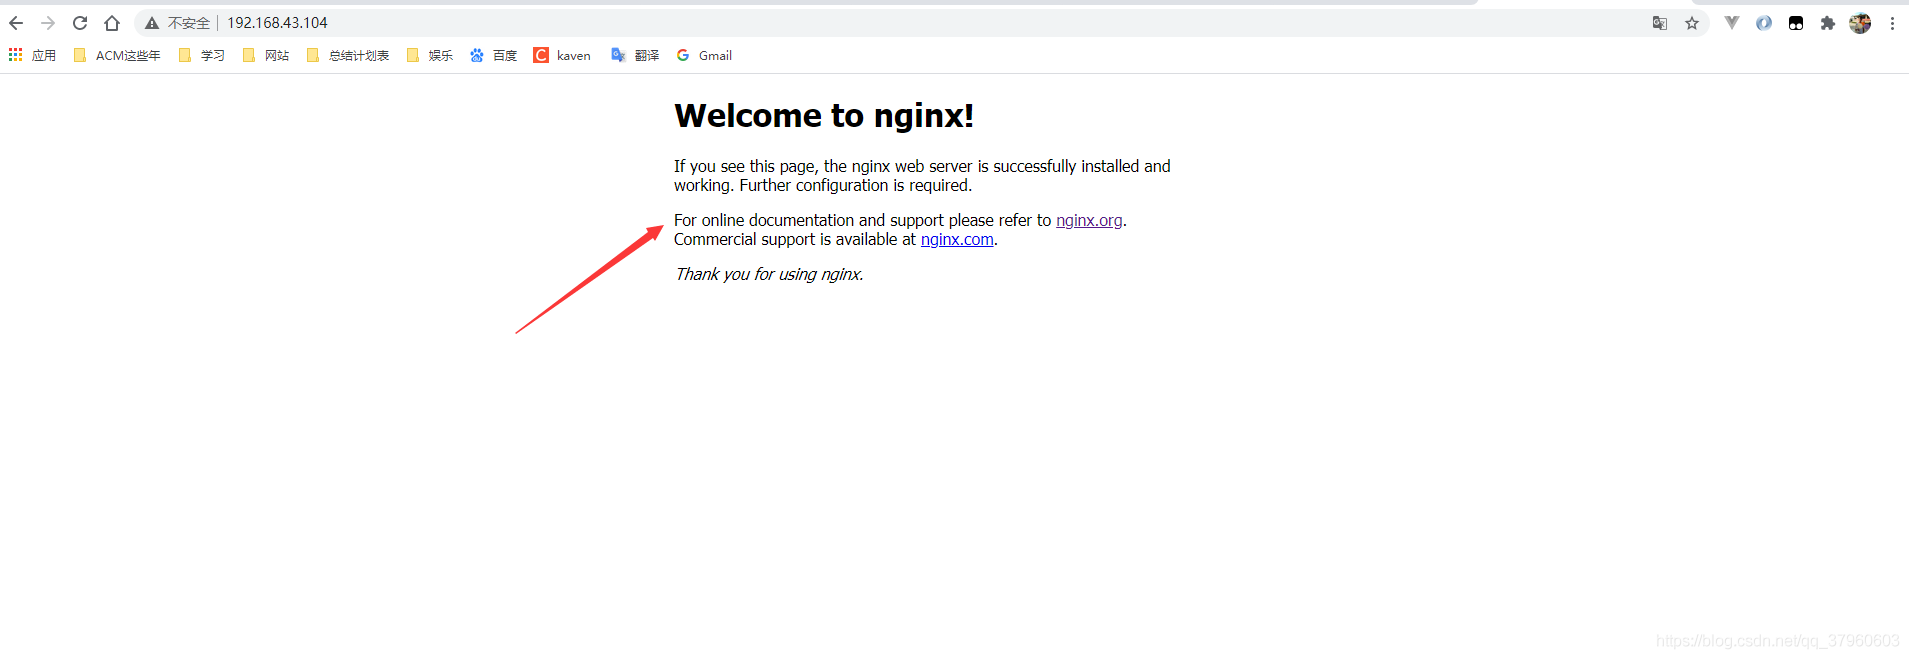The height and width of the screenshot is (659, 1909).
Task: Open the user profile avatar
Action: coord(1860,23)
